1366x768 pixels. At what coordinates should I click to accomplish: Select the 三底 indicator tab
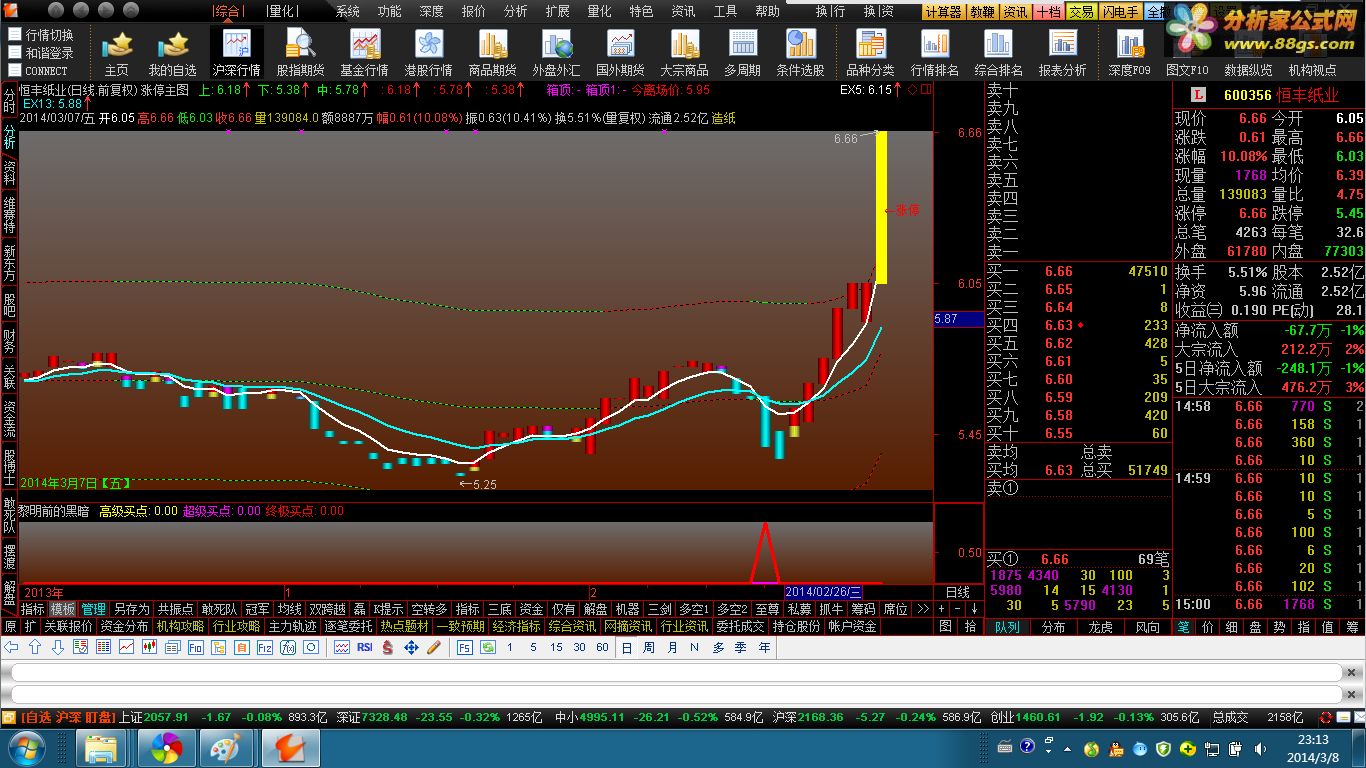pos(500,609)
